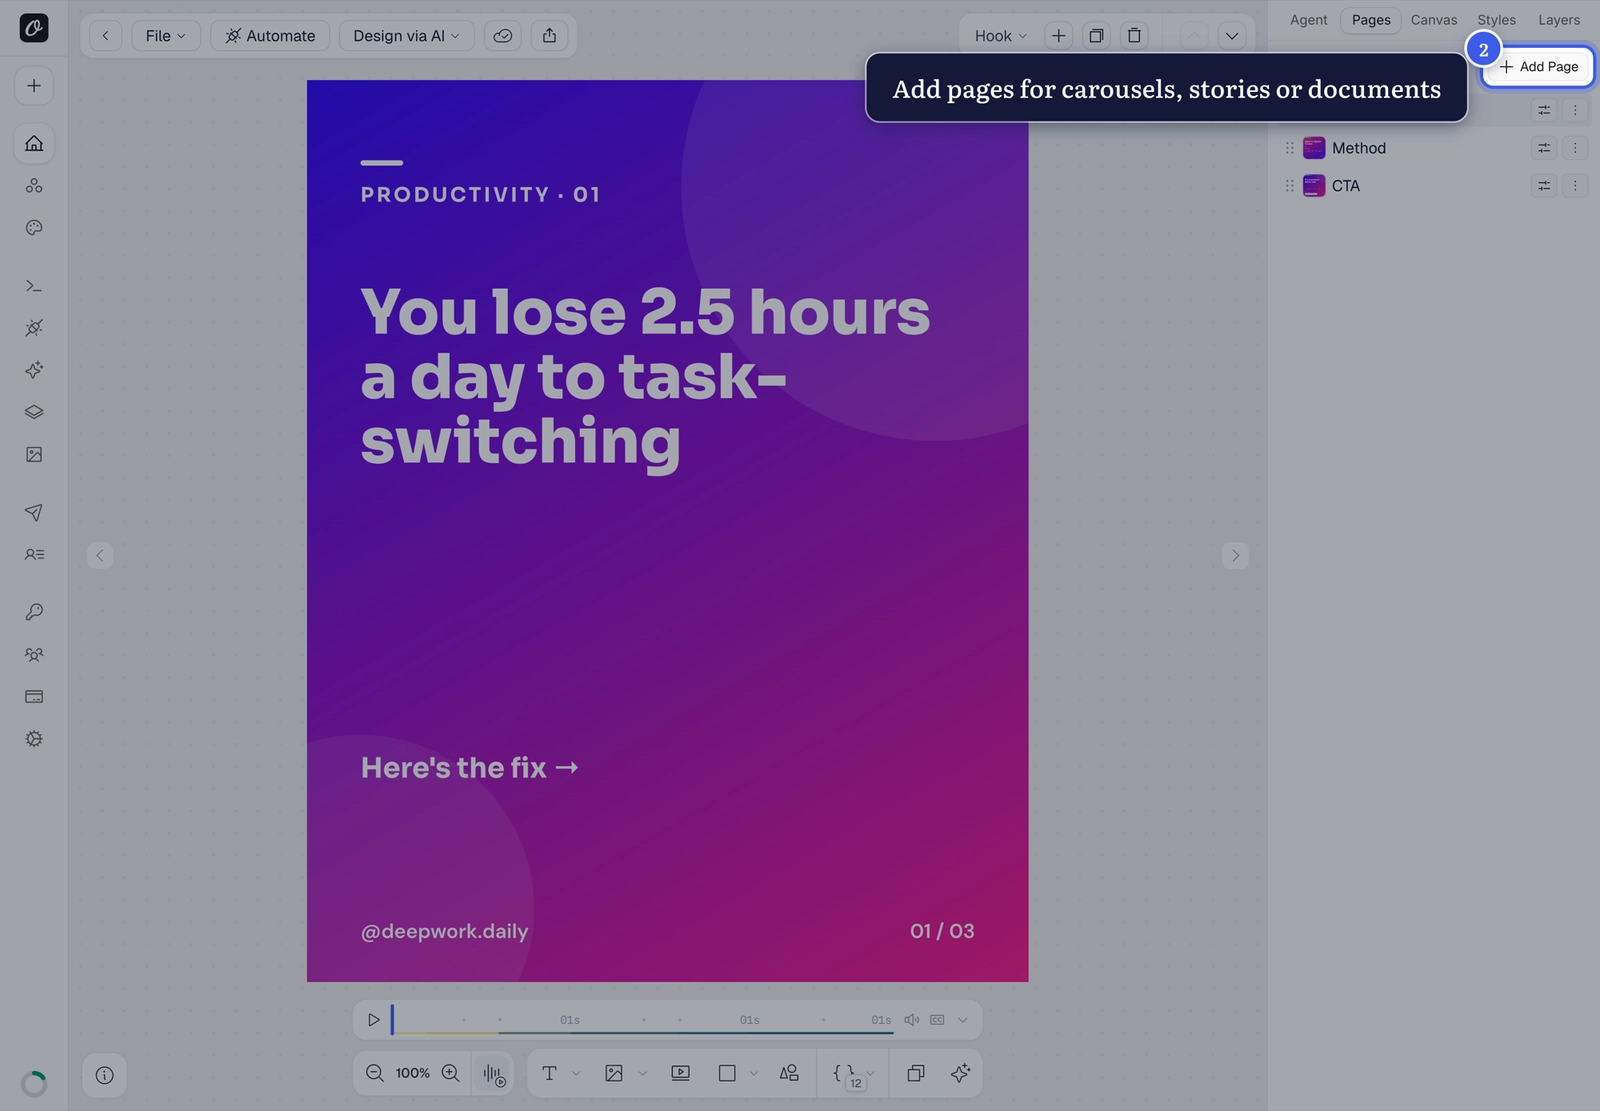The height and width of the screenshot is (1111, 1600).
Task: Click the back arrow next to File
Action: click(105, 36)
